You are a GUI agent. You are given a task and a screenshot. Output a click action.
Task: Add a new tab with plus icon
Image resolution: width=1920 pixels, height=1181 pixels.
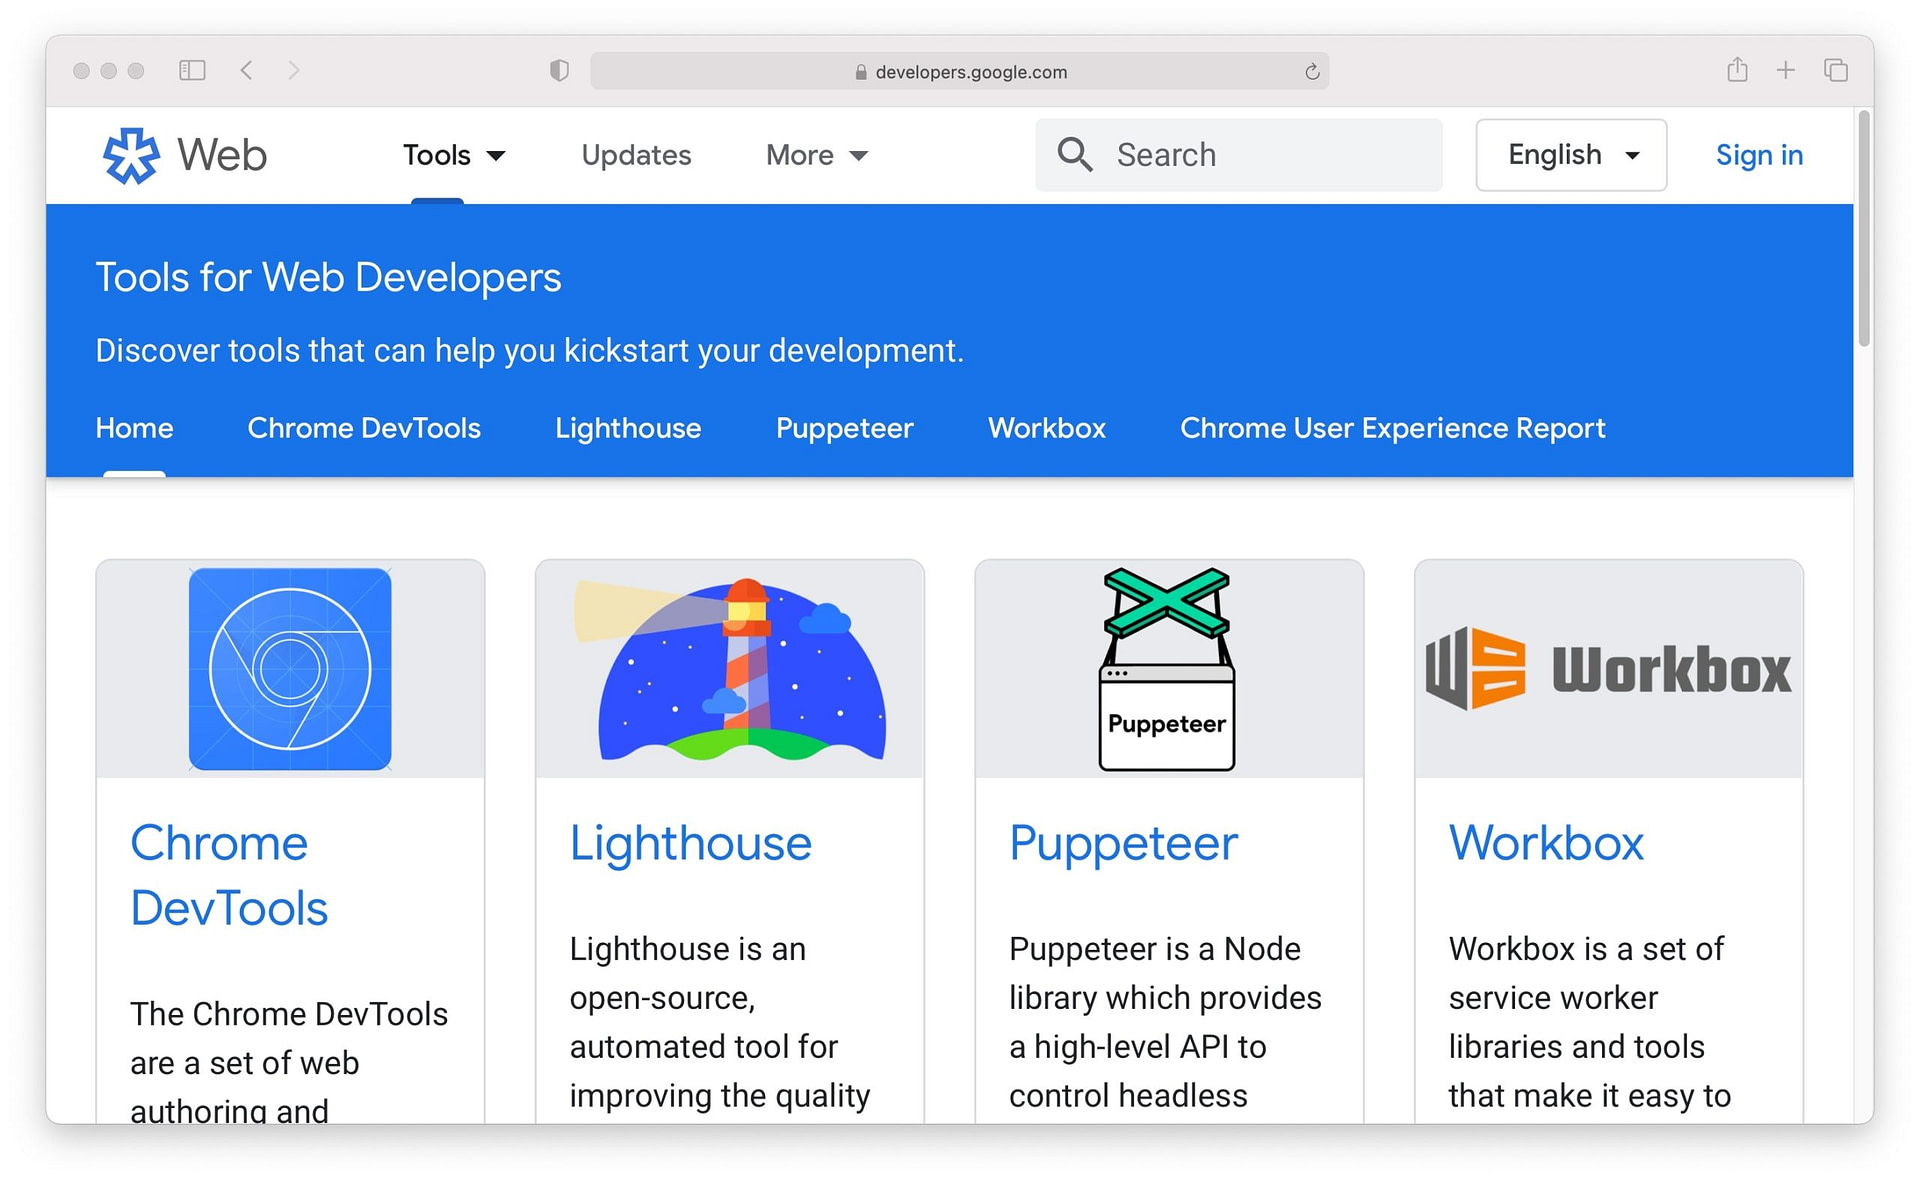pos(1786,70)
